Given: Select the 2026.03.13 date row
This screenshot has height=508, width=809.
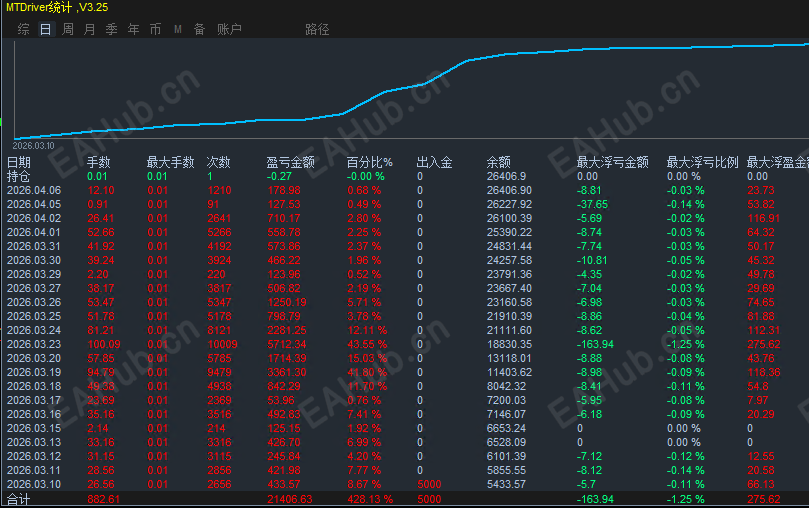Looking at the screenshot, I should (34, 442).
